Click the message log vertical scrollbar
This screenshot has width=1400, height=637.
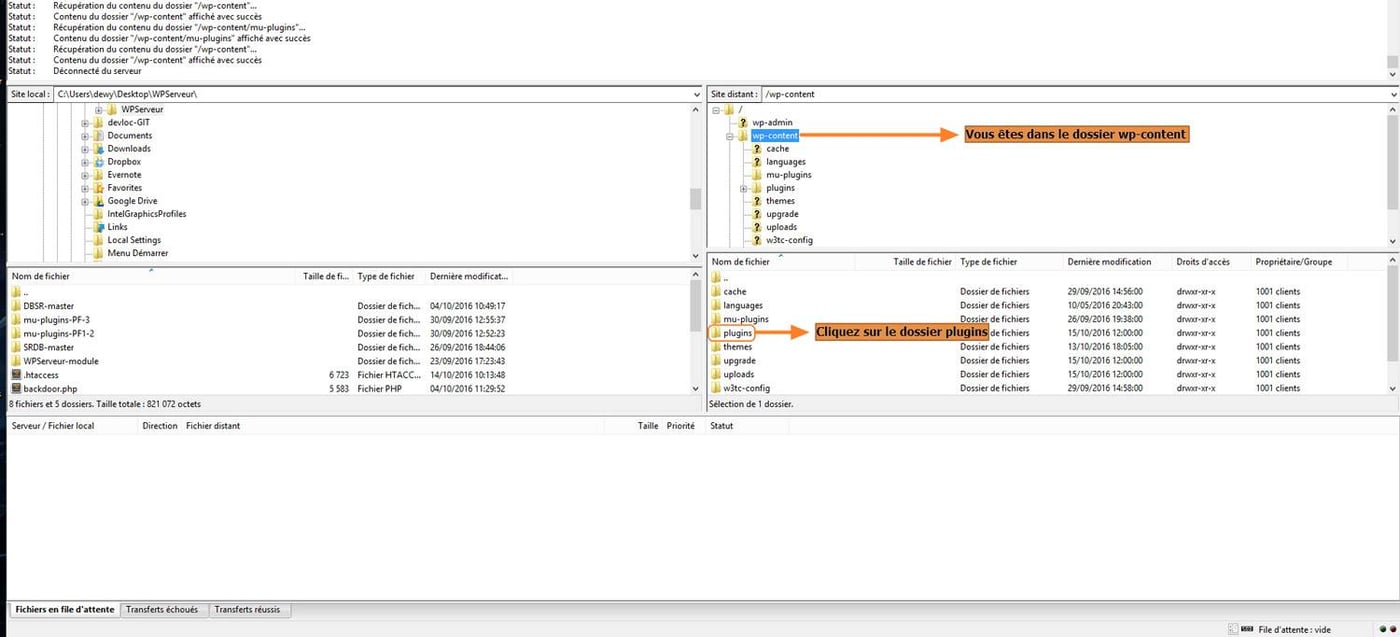1393,40
